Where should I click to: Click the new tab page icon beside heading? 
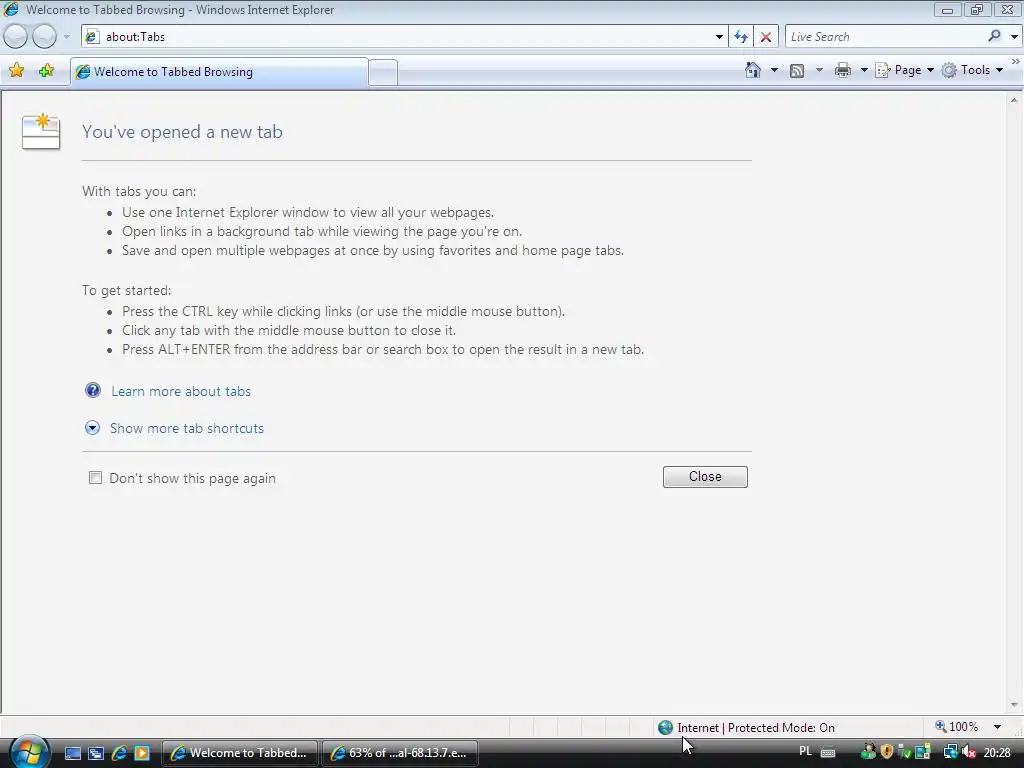pyautogui.click(x=40, y=131)
